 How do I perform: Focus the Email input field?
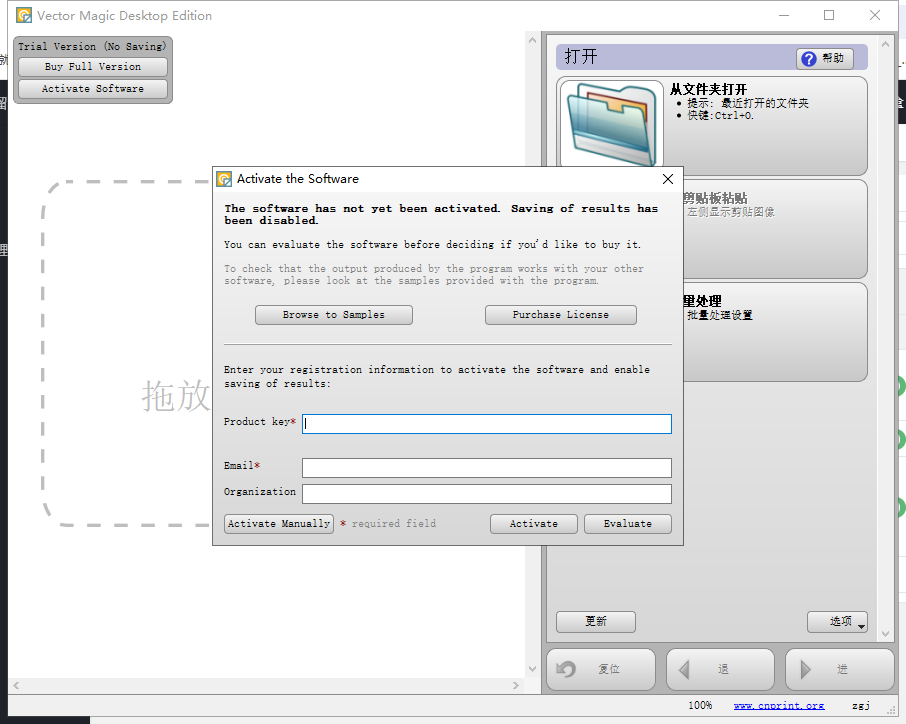(x=487, y=468)
